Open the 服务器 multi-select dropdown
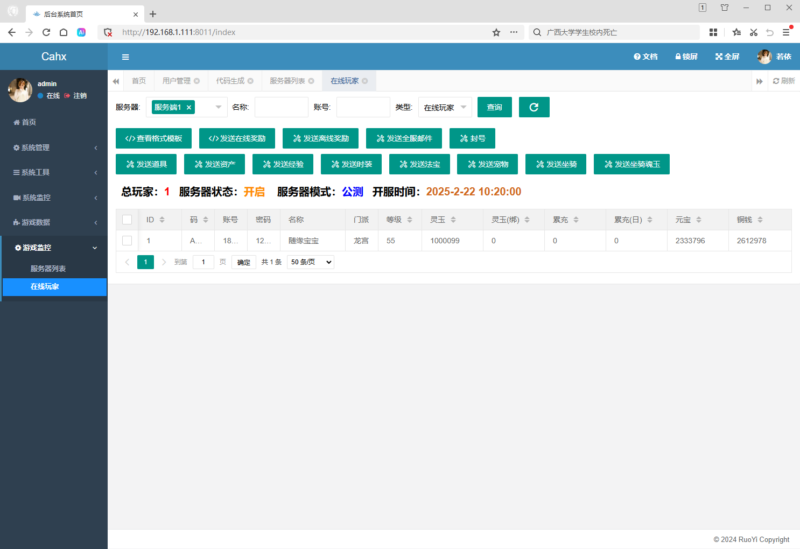 tap(187, 107)
